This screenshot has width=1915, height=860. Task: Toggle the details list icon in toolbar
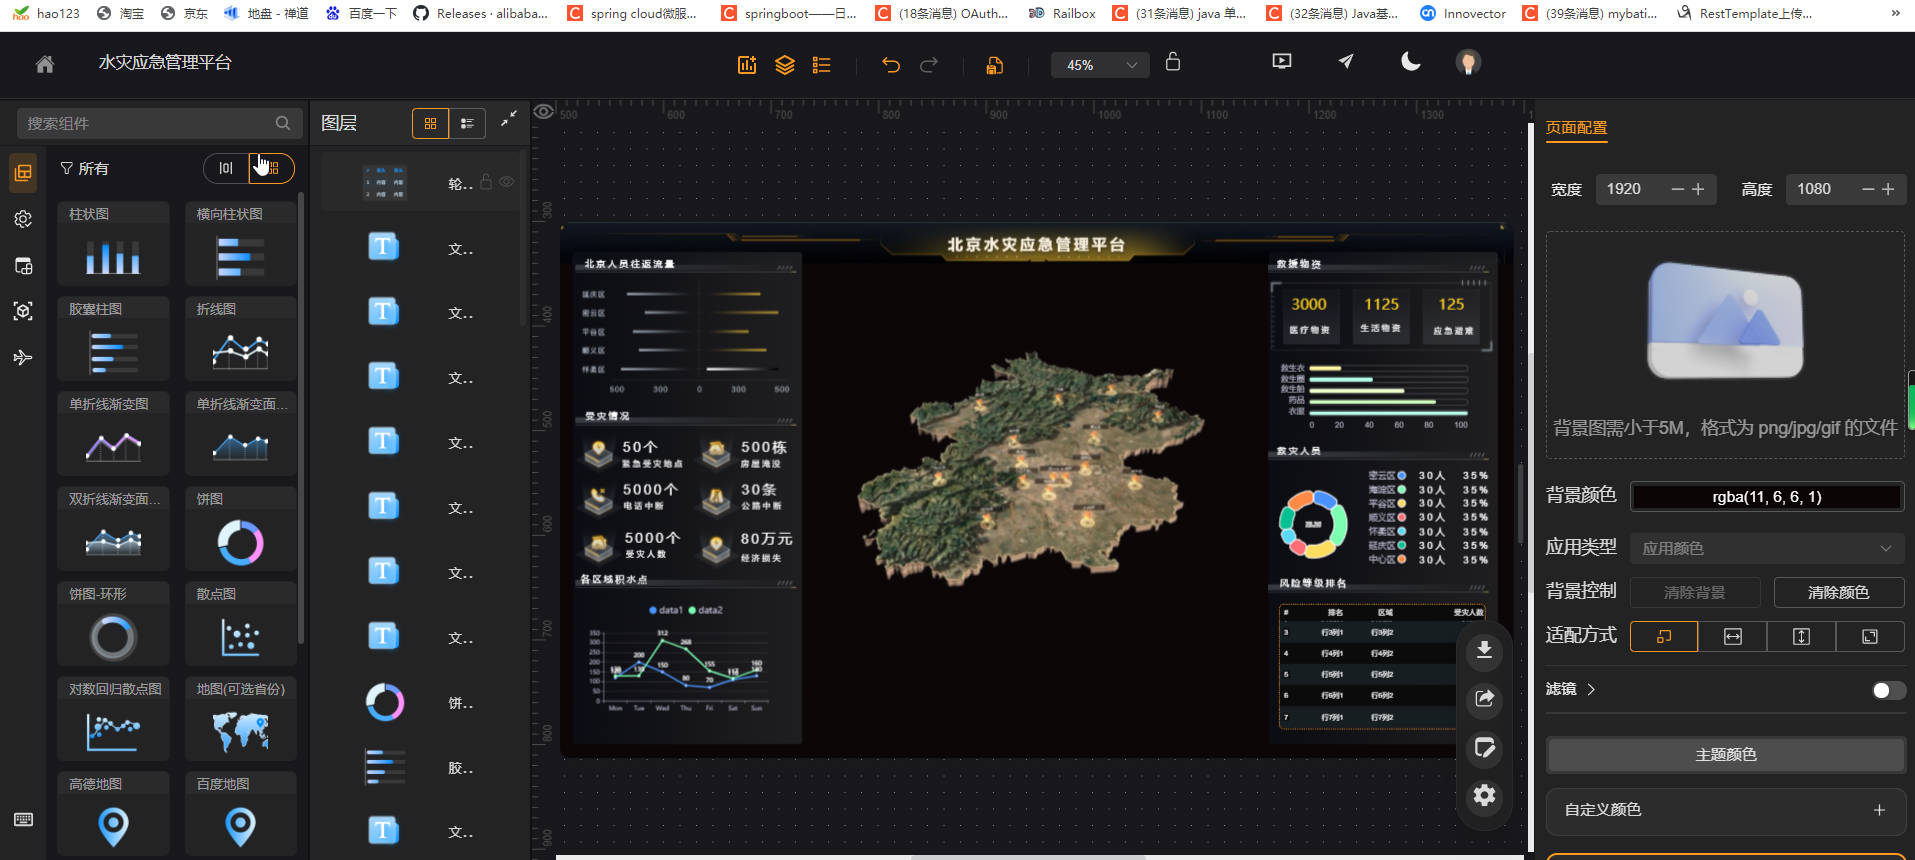pos(822,65)
